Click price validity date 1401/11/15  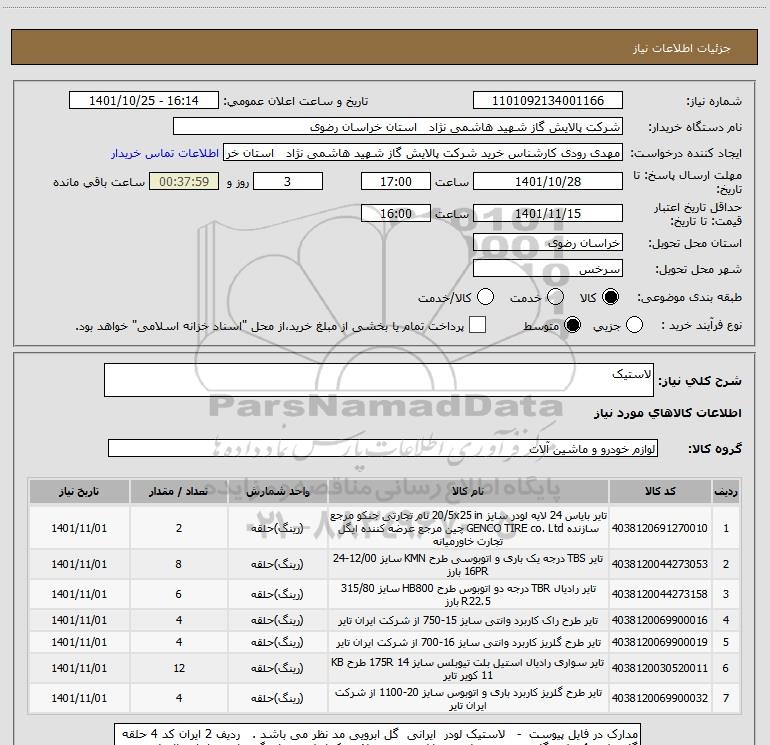tap(548, 214)
